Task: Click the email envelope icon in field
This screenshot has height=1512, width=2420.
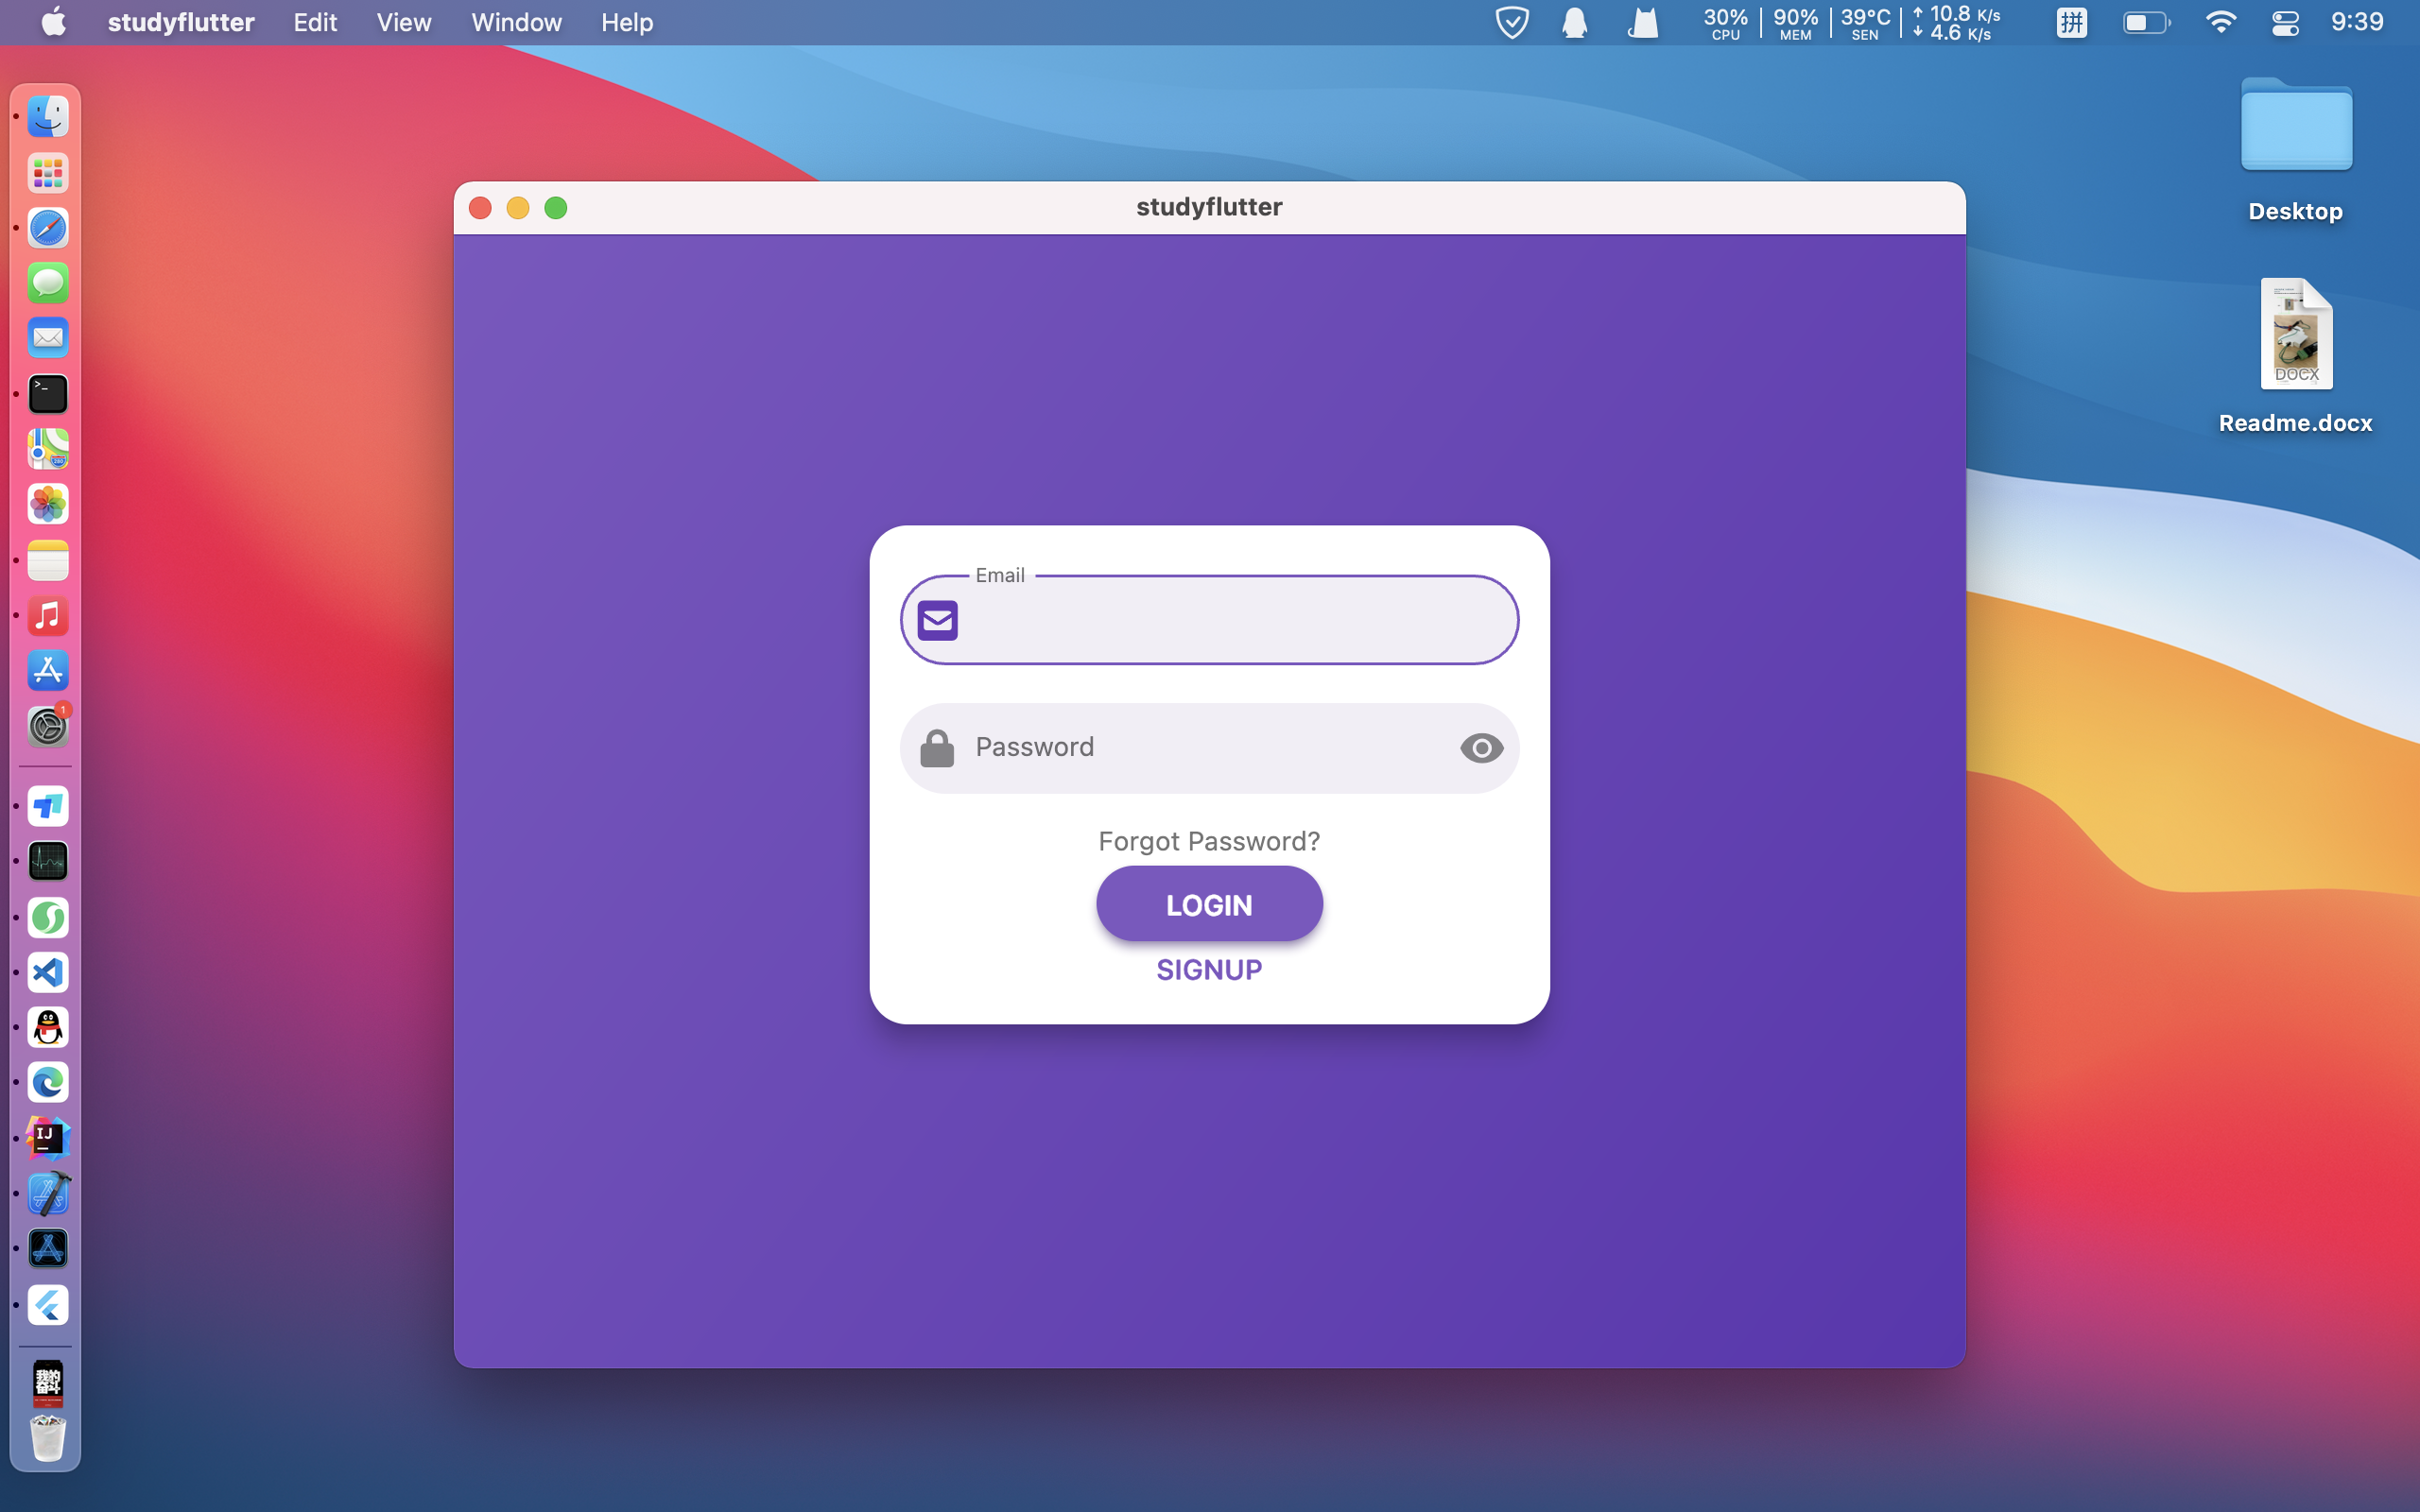Action: (937, 620)
